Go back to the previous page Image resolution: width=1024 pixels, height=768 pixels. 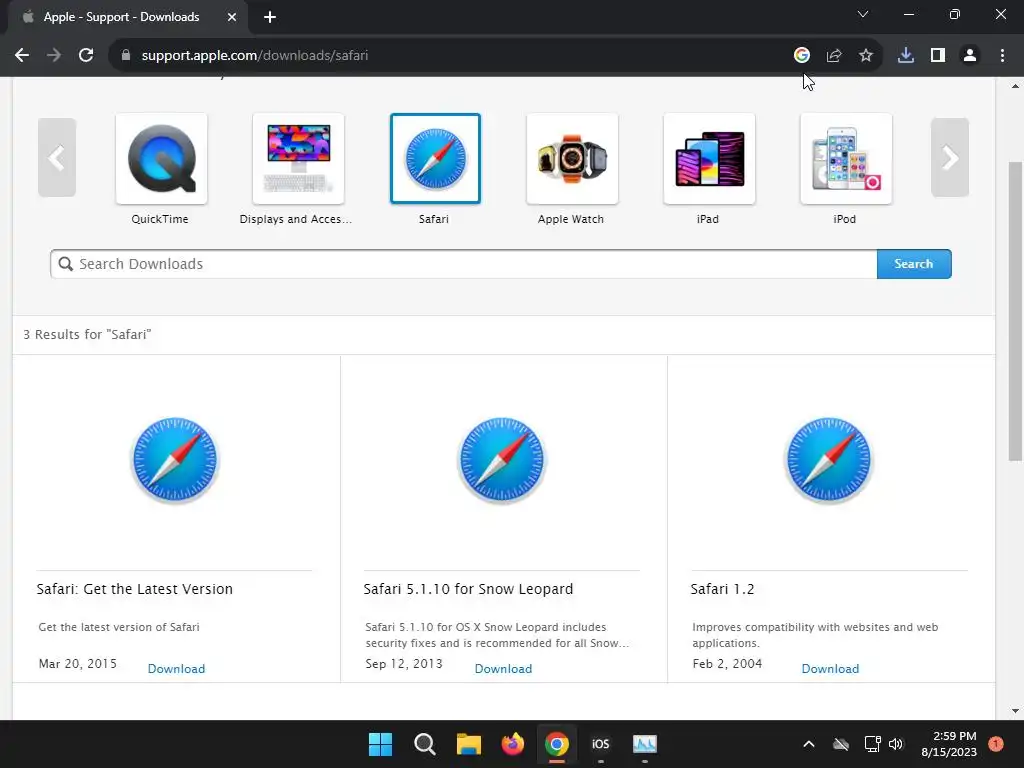(22, 56)
